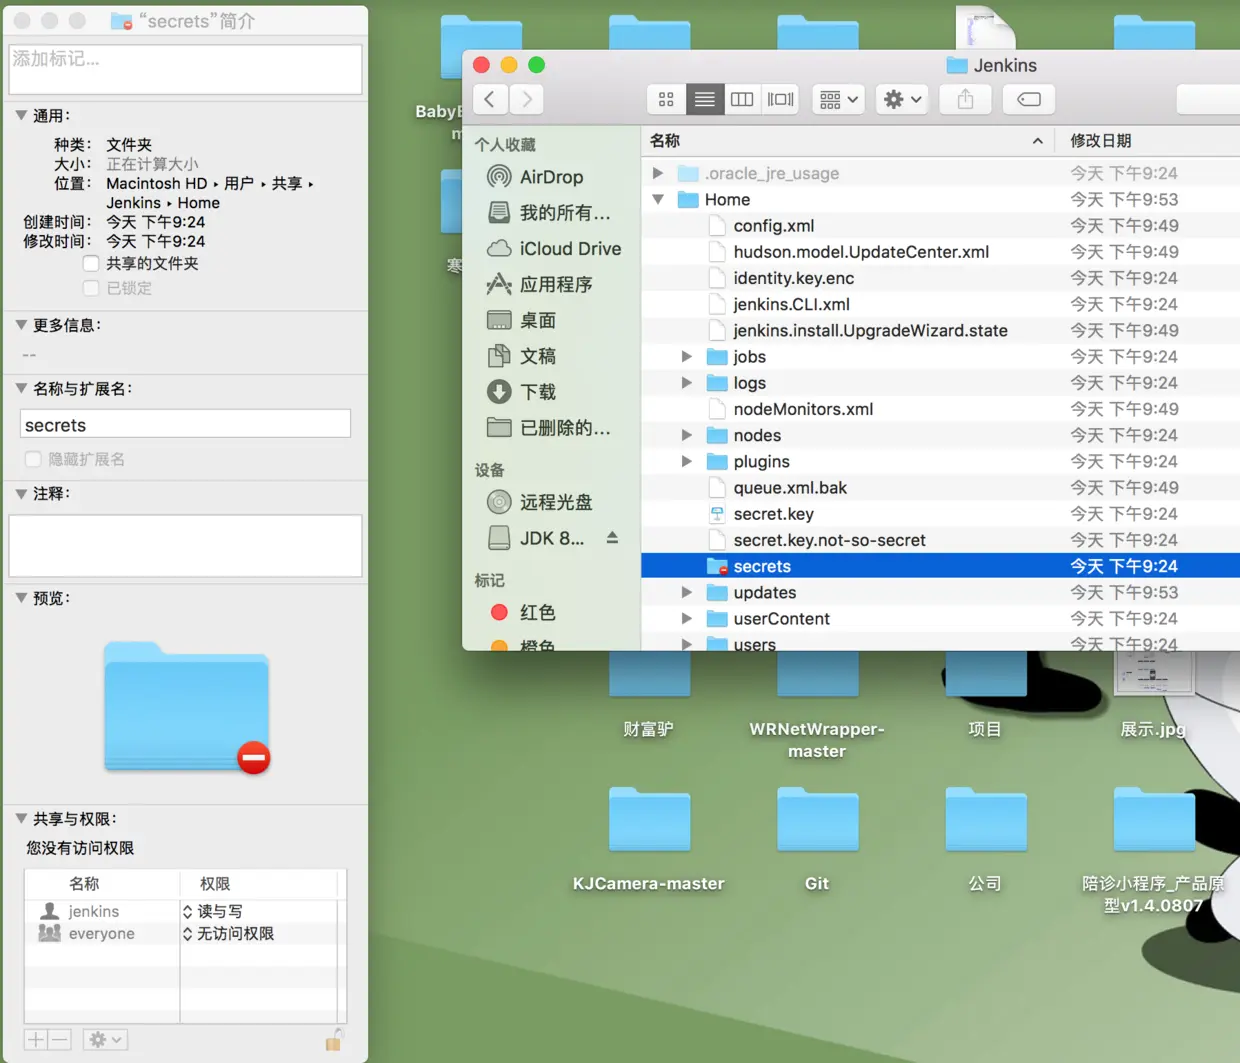Change jenkins permission 读与写 dropdown
This screenshot has width=1240, height=1063.
coord(213,911)
